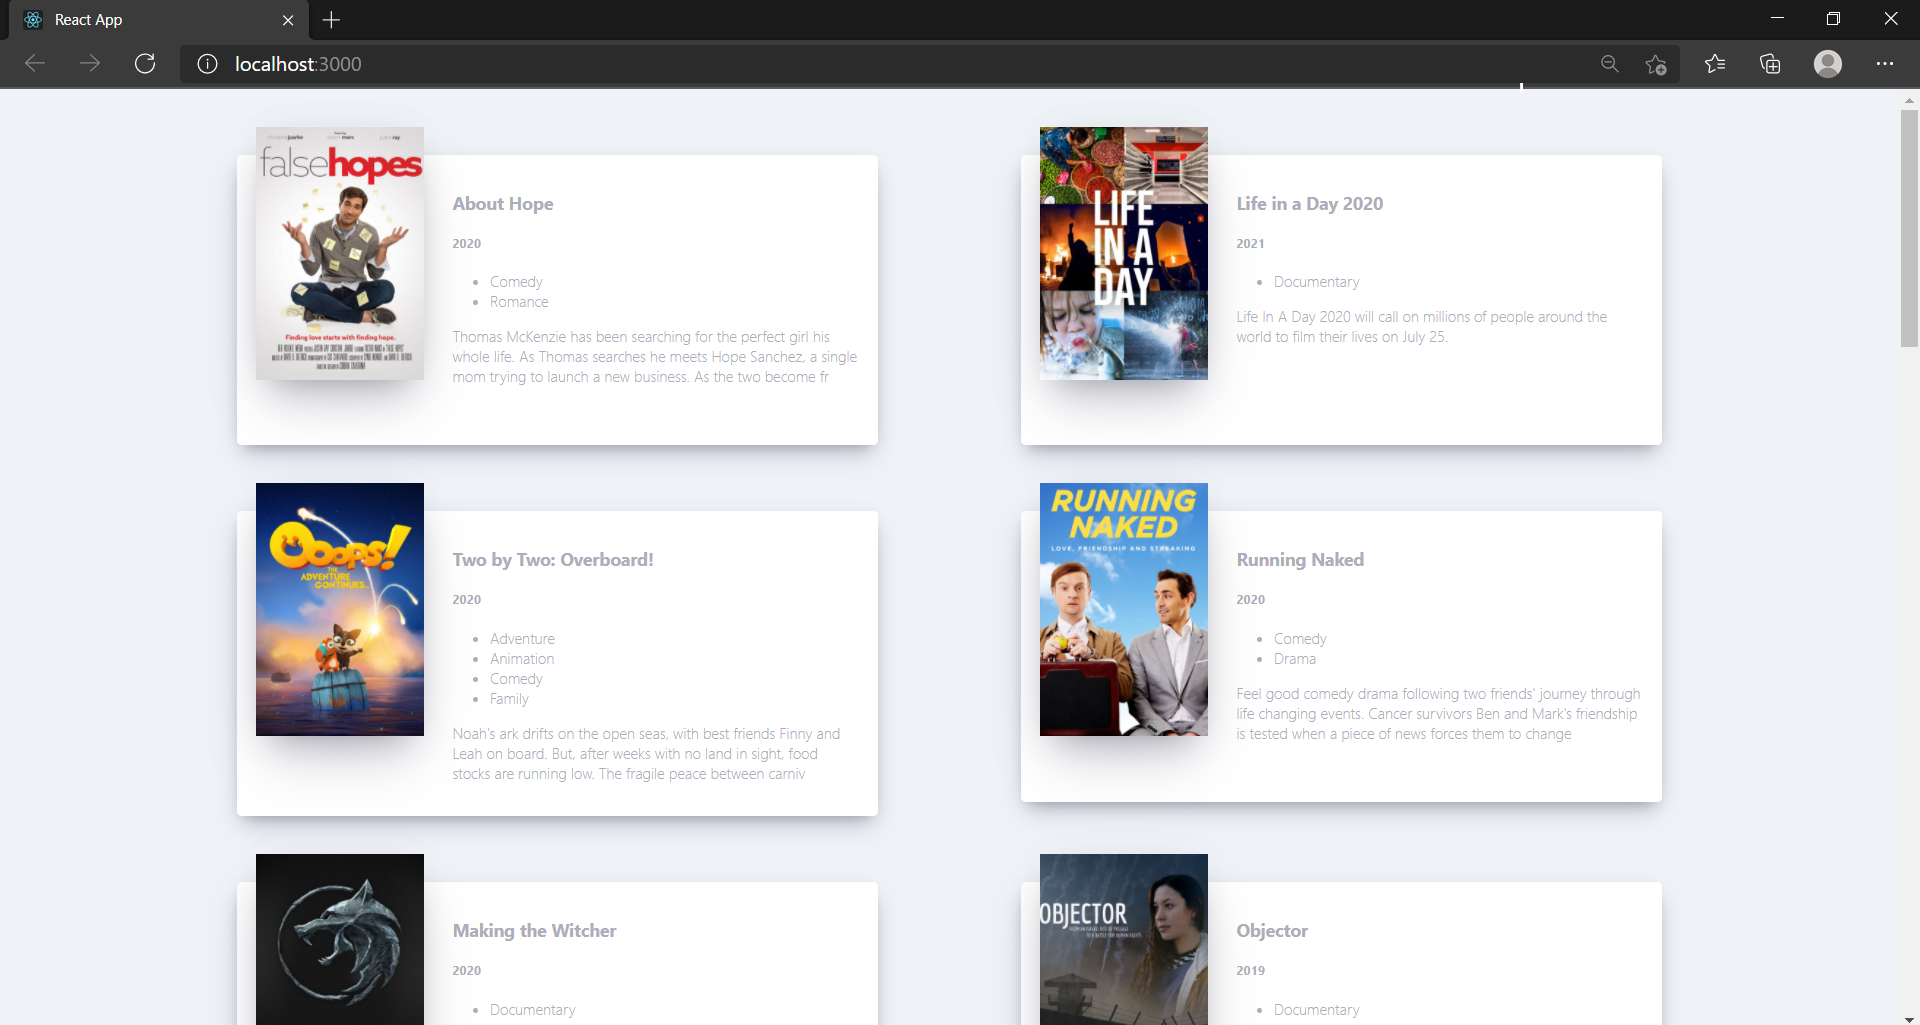
Task: Open the Collections icon
Action: (x=1770, y=64)
